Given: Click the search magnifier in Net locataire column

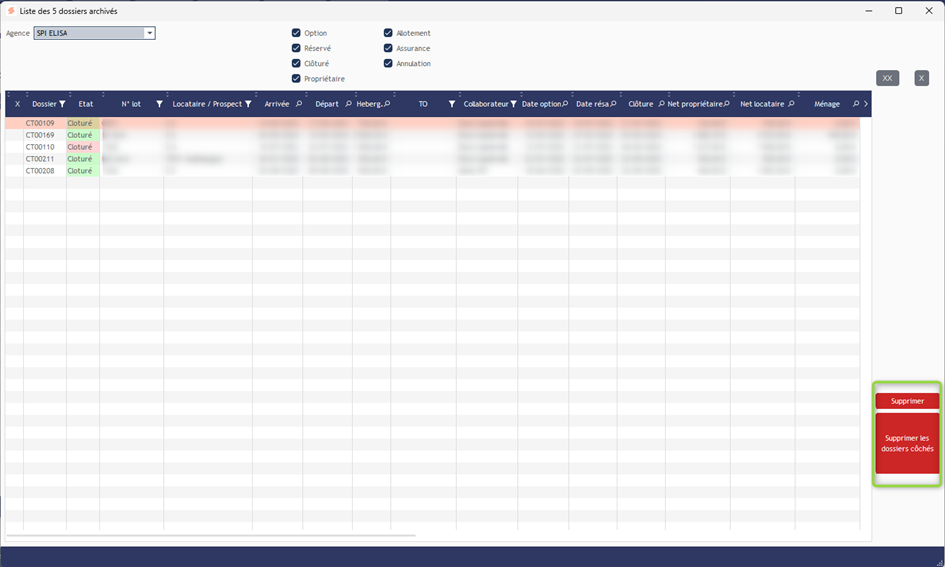Looking at the screenshot, I should tap(790, 104).
